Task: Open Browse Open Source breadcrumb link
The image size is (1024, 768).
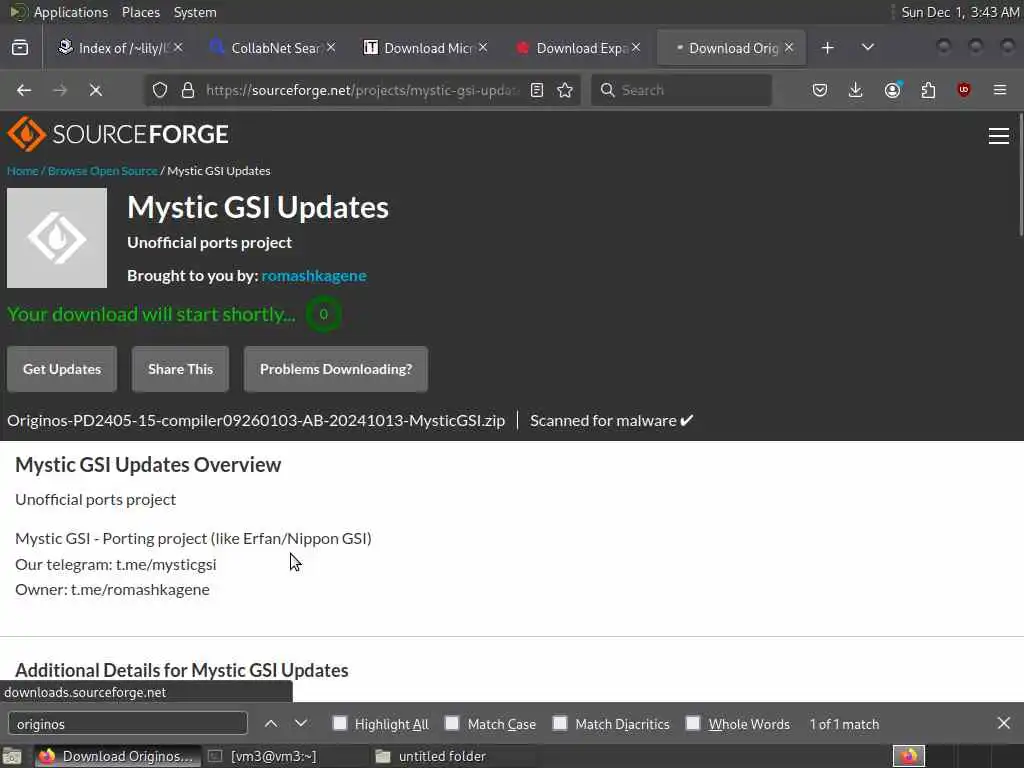Action: [103, 171]
